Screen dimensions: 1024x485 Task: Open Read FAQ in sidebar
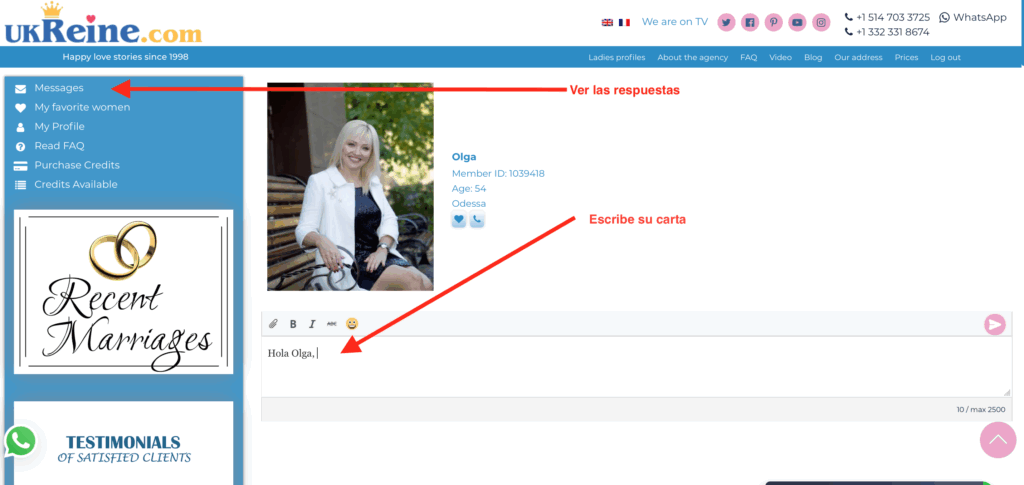click(x=59, y=146)
